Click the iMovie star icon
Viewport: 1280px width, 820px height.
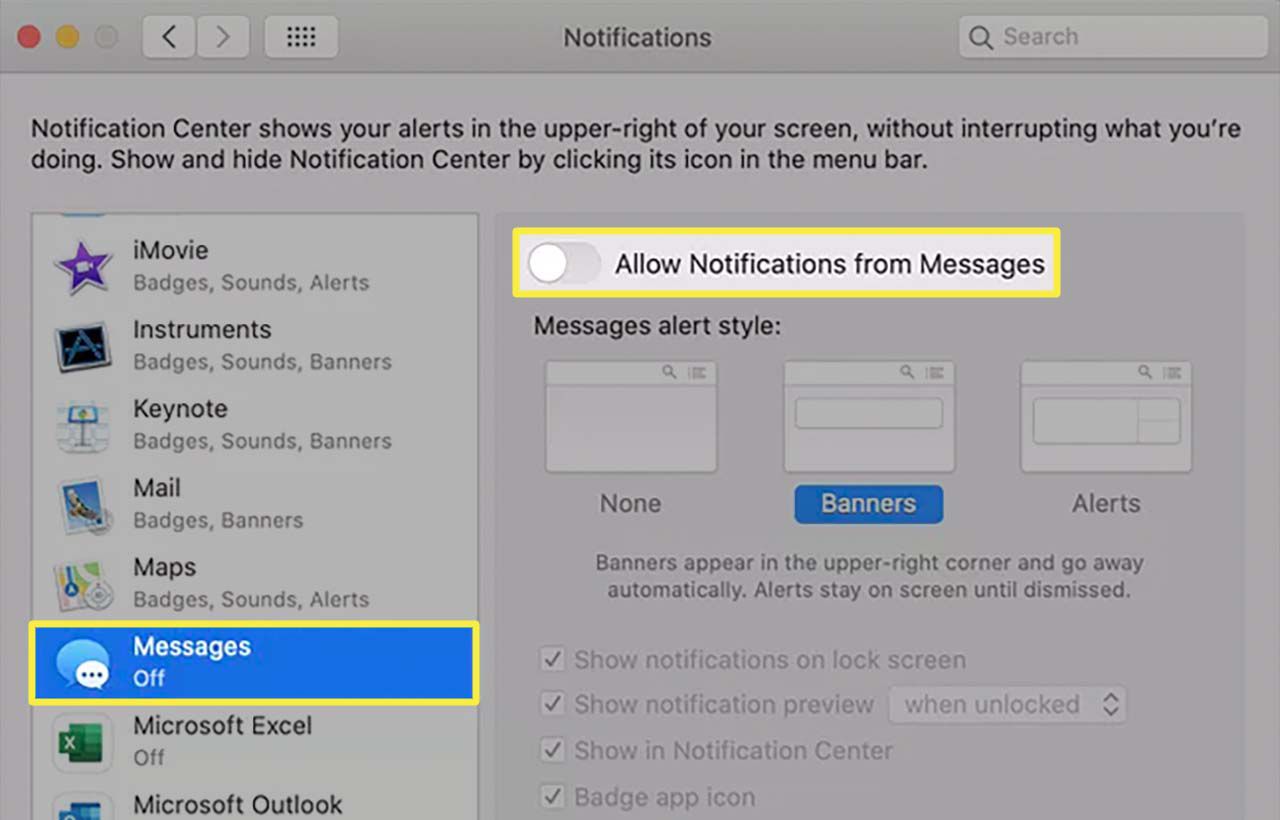click(x=84, y=266)
